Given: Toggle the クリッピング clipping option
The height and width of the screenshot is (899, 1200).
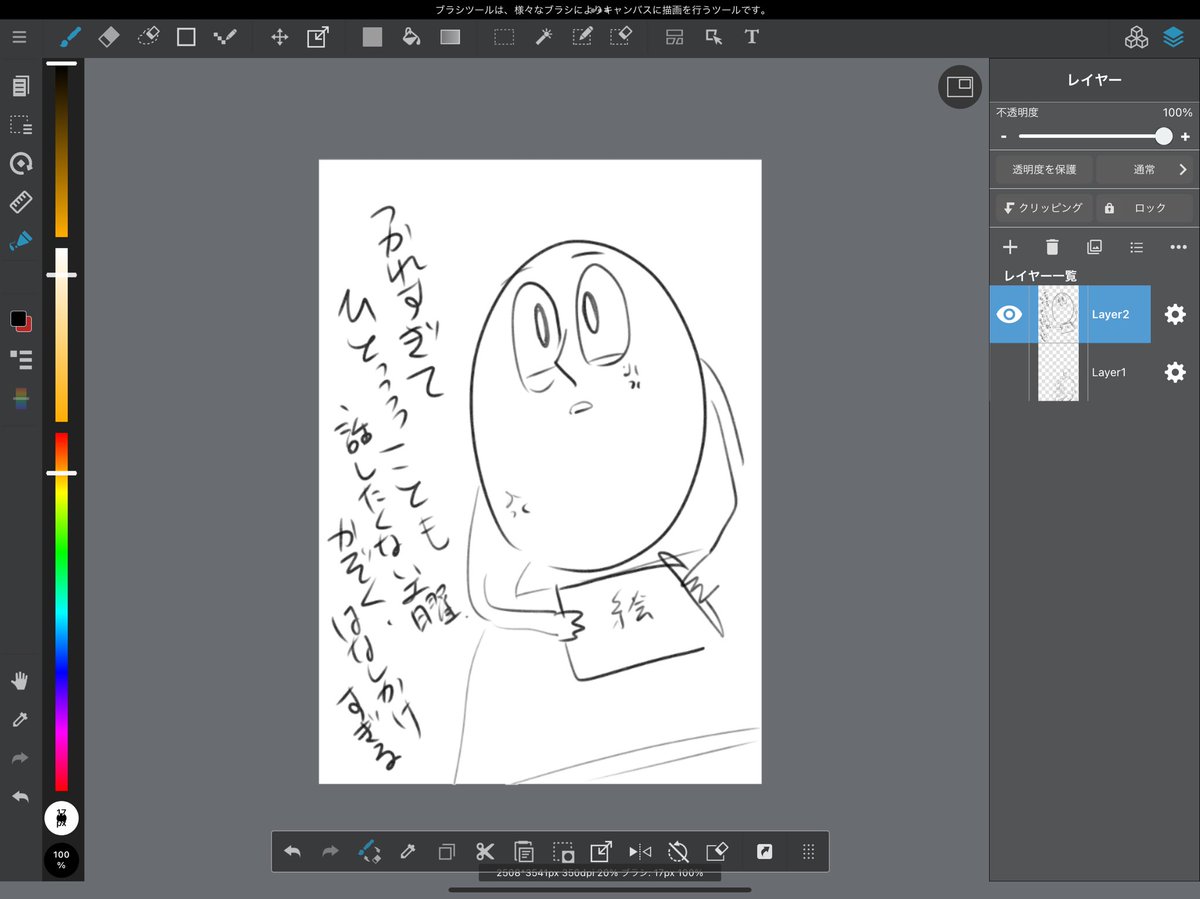Looking at the screenshot, I should pyautogui.click(x=1043, y=208).
